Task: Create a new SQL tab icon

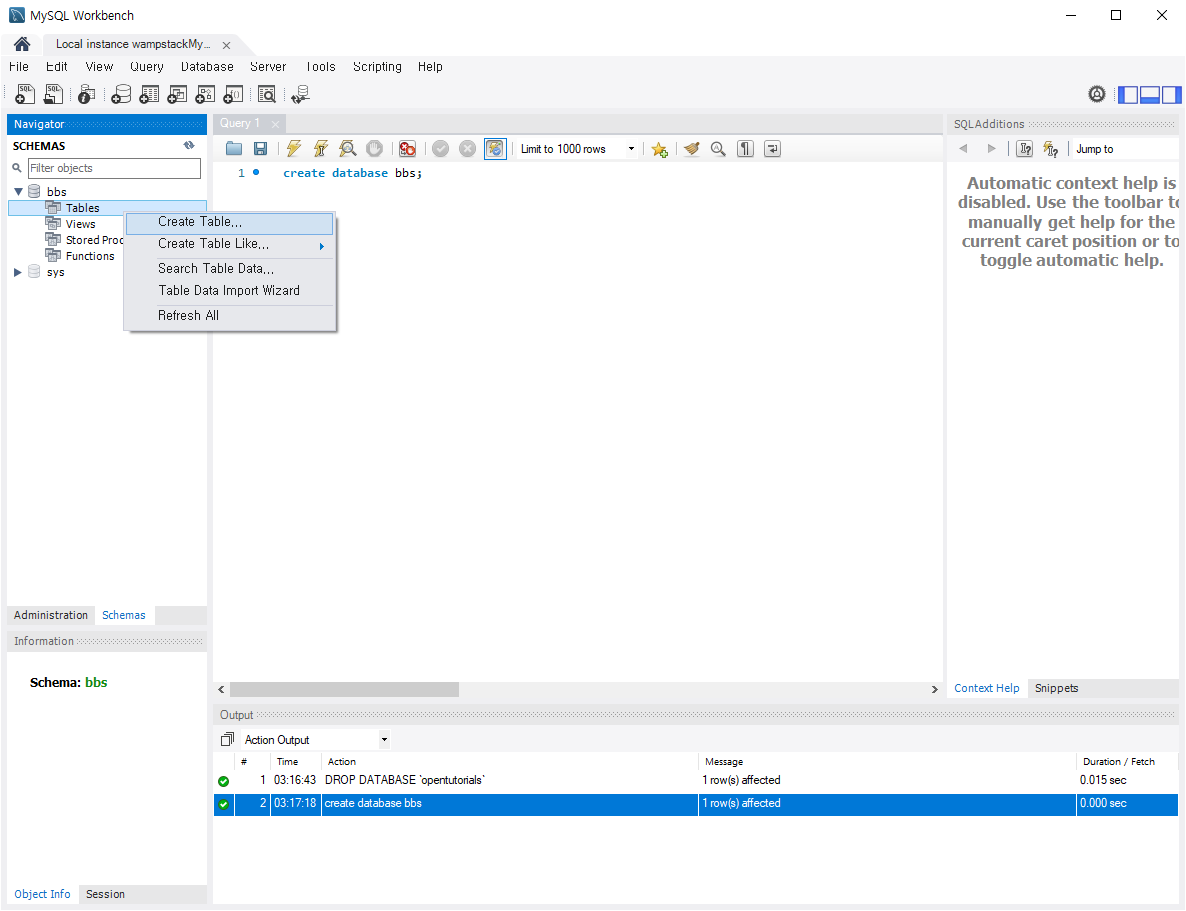Action: point(25,94)
